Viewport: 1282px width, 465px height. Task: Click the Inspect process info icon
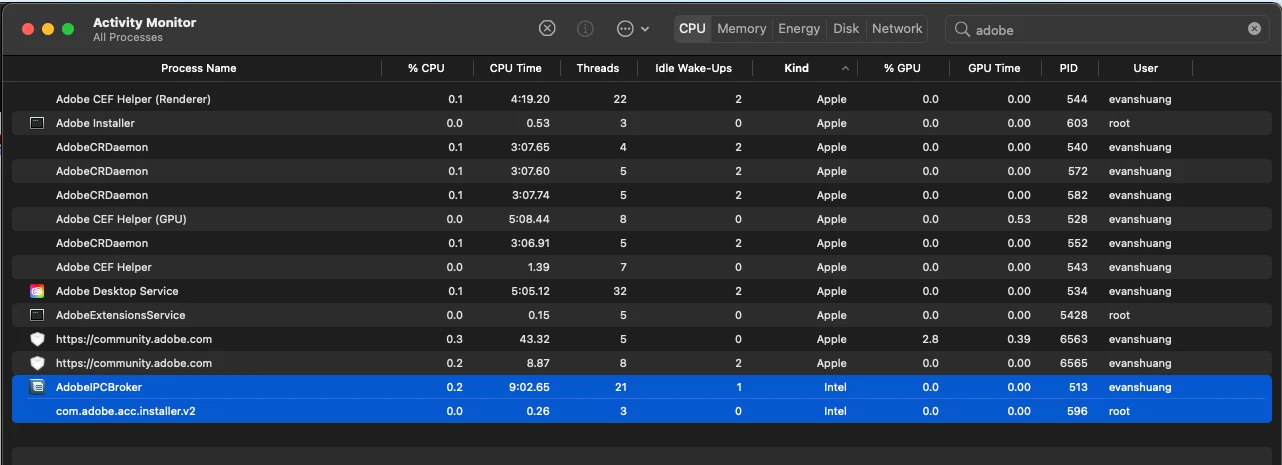585,29
